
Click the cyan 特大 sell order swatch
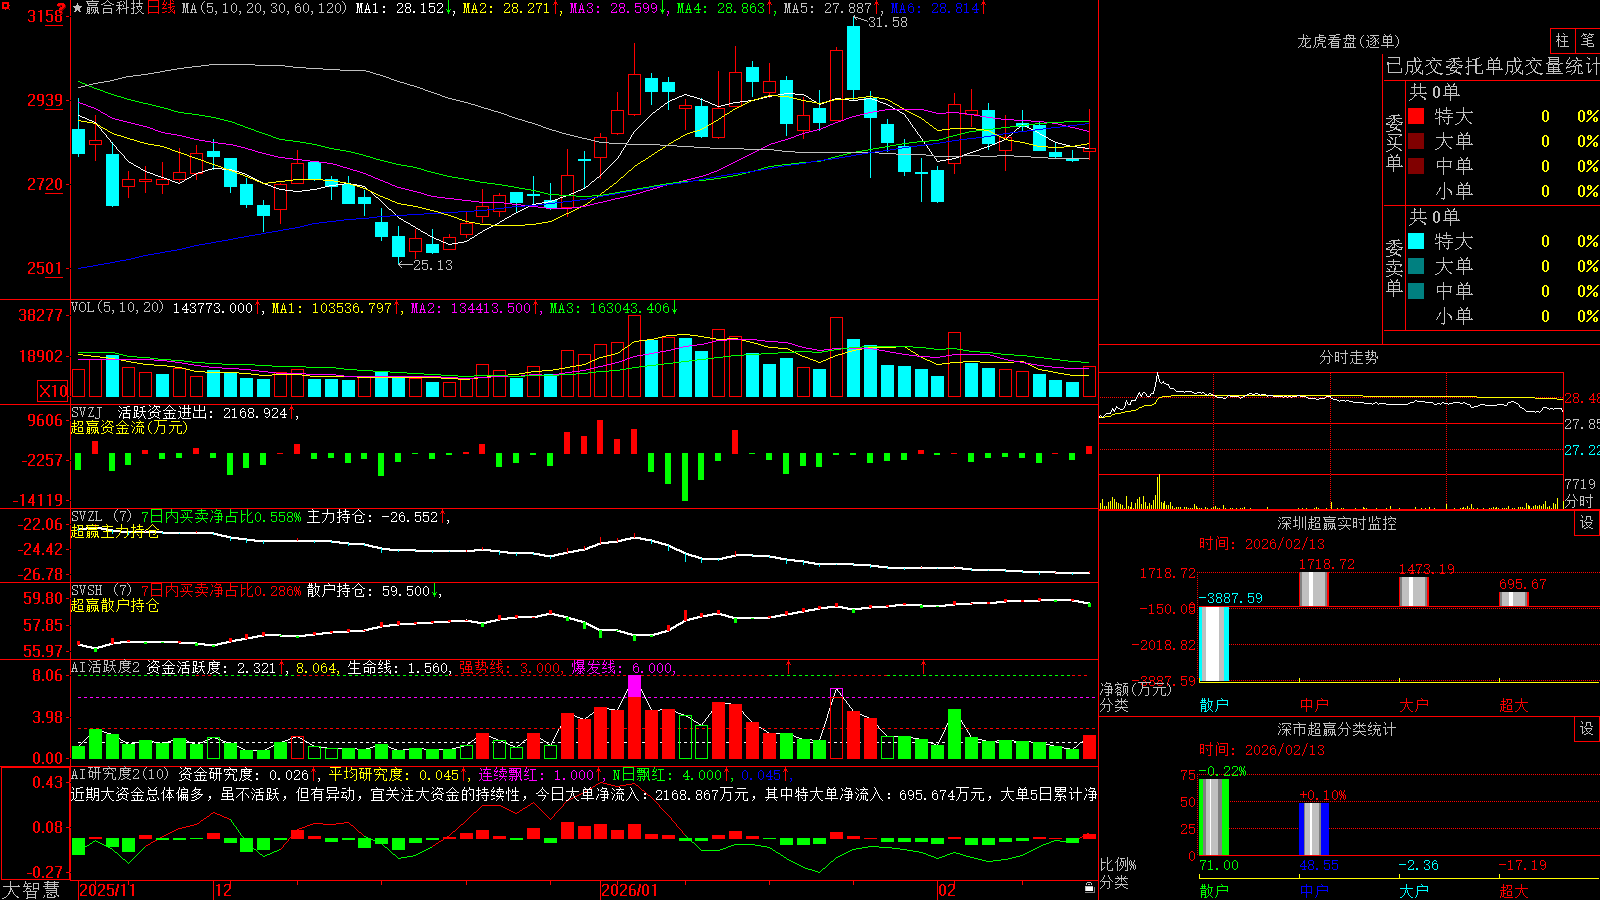click(x=1416, y=241)
